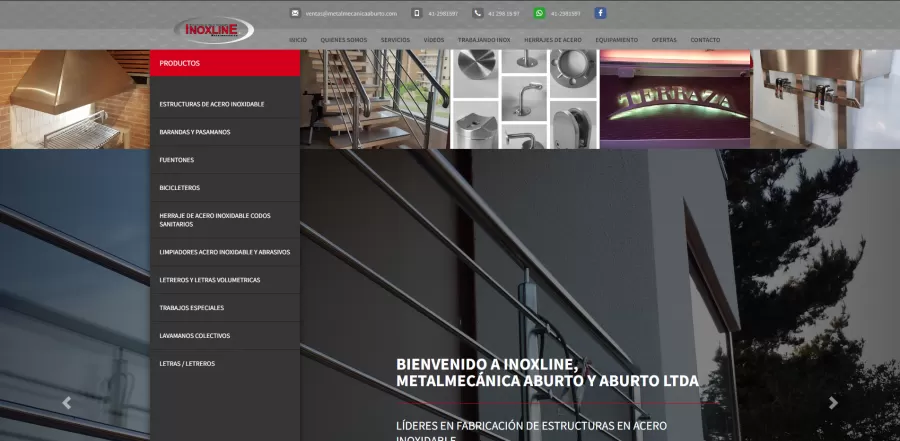This screenshot has height=441, width=900.
Task: Click the ventas email address link
Action: [x=351, y=13]
